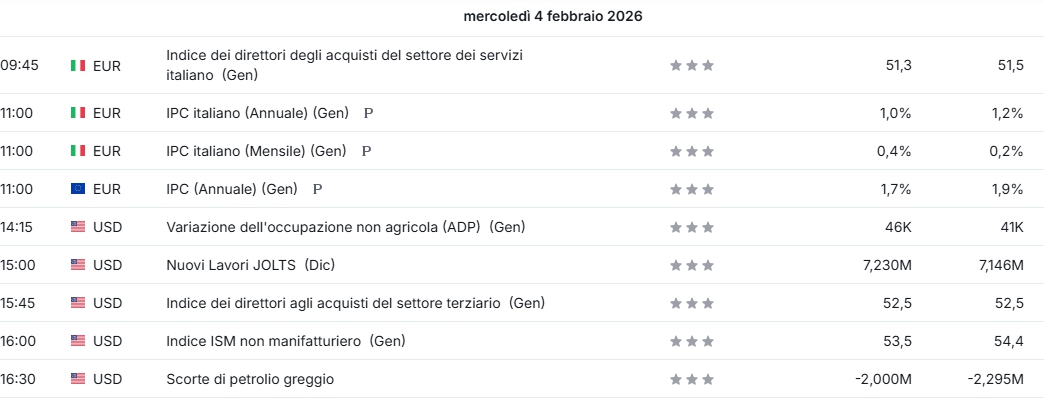Open the IPC italiano (Mensile) event
This screenshot has width=1044, height=401.
255,152
